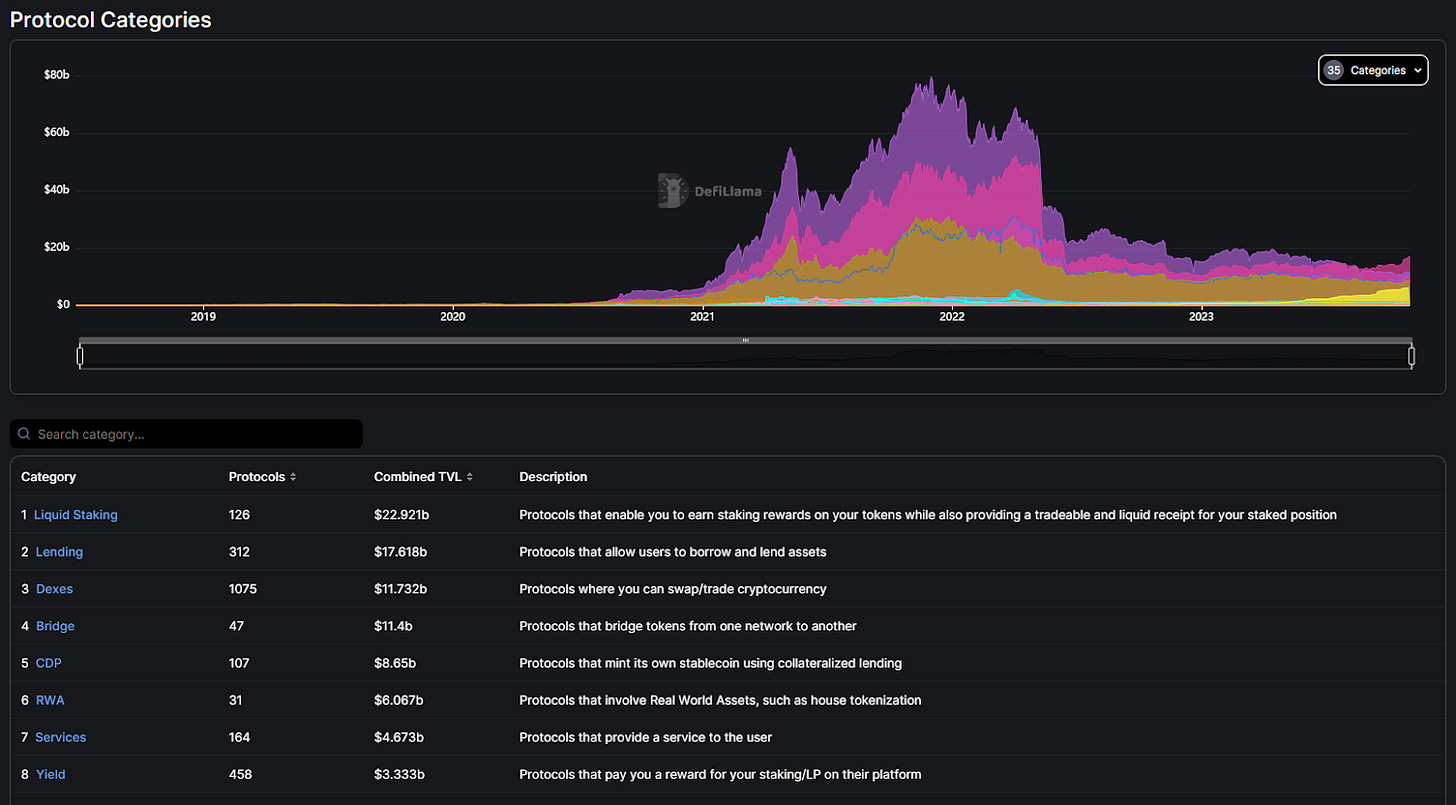Image resolution: width=1456 pixels, height=805 pixels.
Task: Click the 126 protocols count
Action: pos(239,515)
